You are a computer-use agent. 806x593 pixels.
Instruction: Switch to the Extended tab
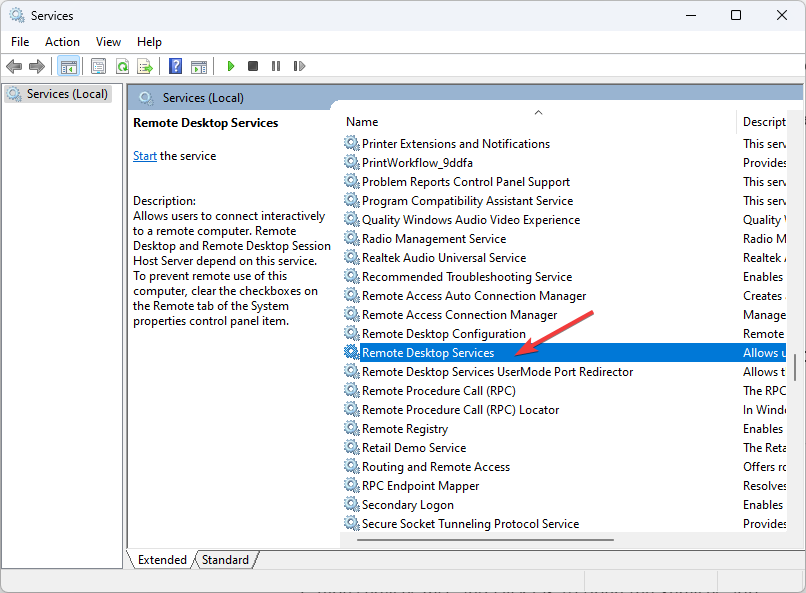tap(162, 560)
